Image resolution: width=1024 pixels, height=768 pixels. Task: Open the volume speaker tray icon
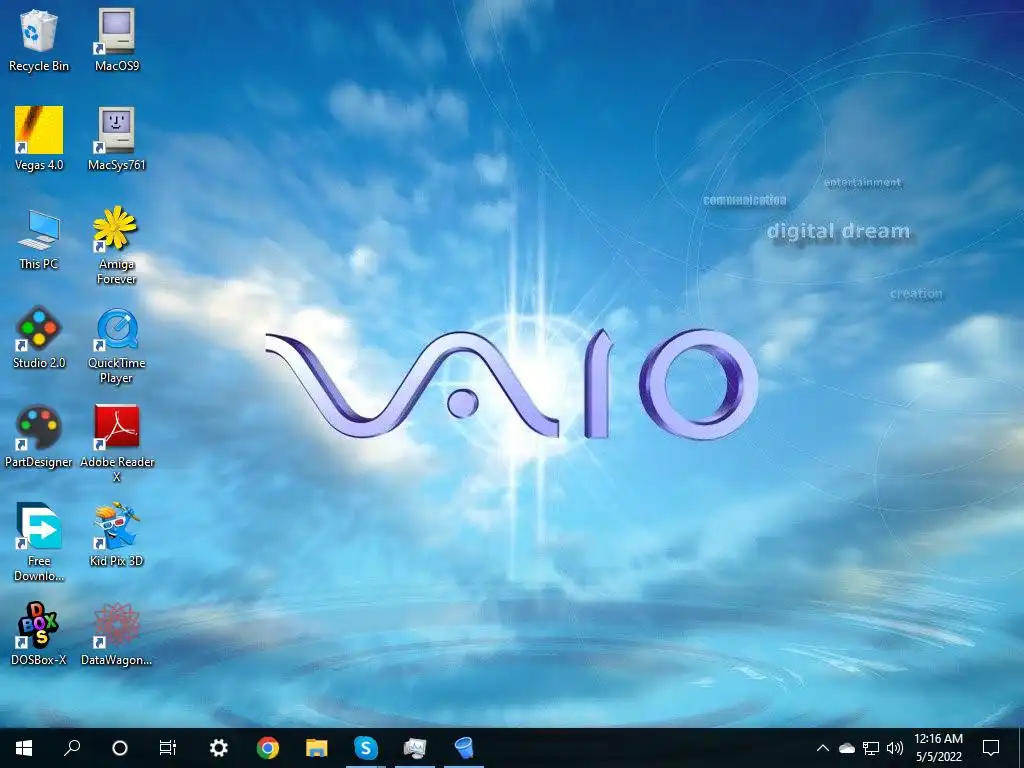coord(895,748)
